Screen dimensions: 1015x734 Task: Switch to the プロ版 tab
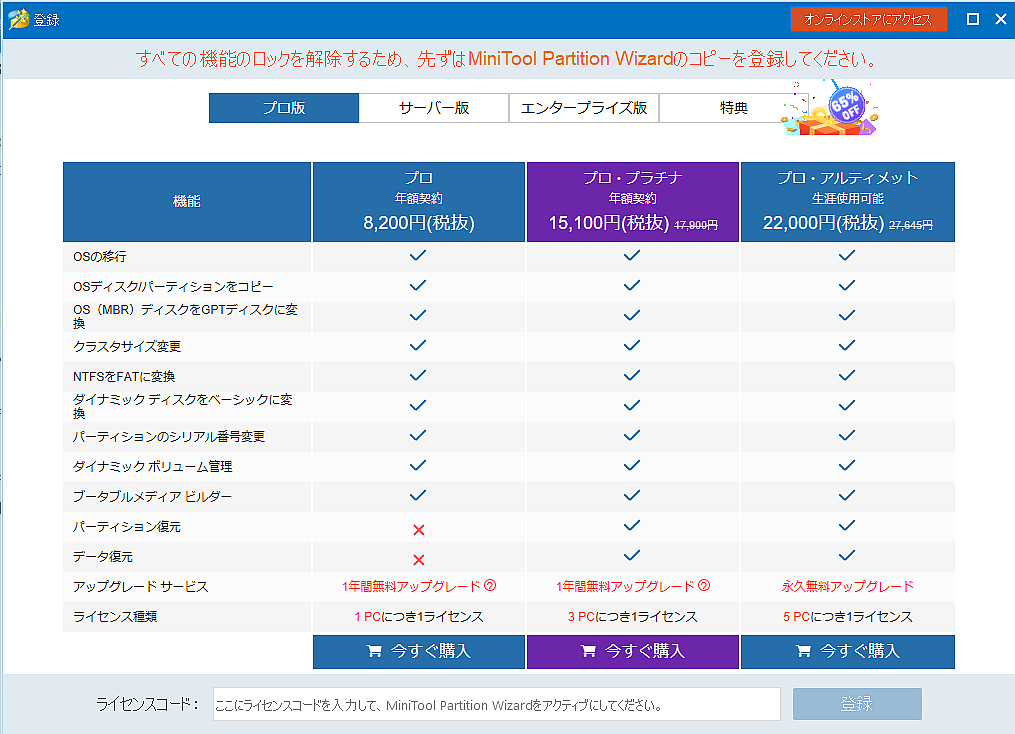pyautogui.click(x=284, y=108)
